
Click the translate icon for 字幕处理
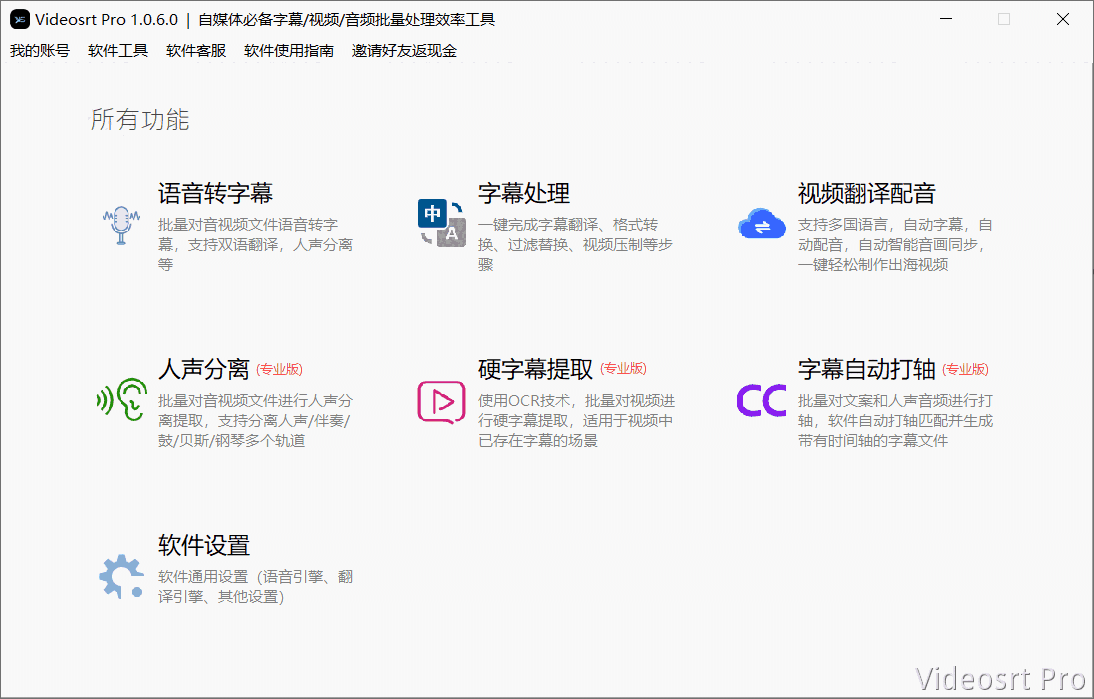coord(442,223)
